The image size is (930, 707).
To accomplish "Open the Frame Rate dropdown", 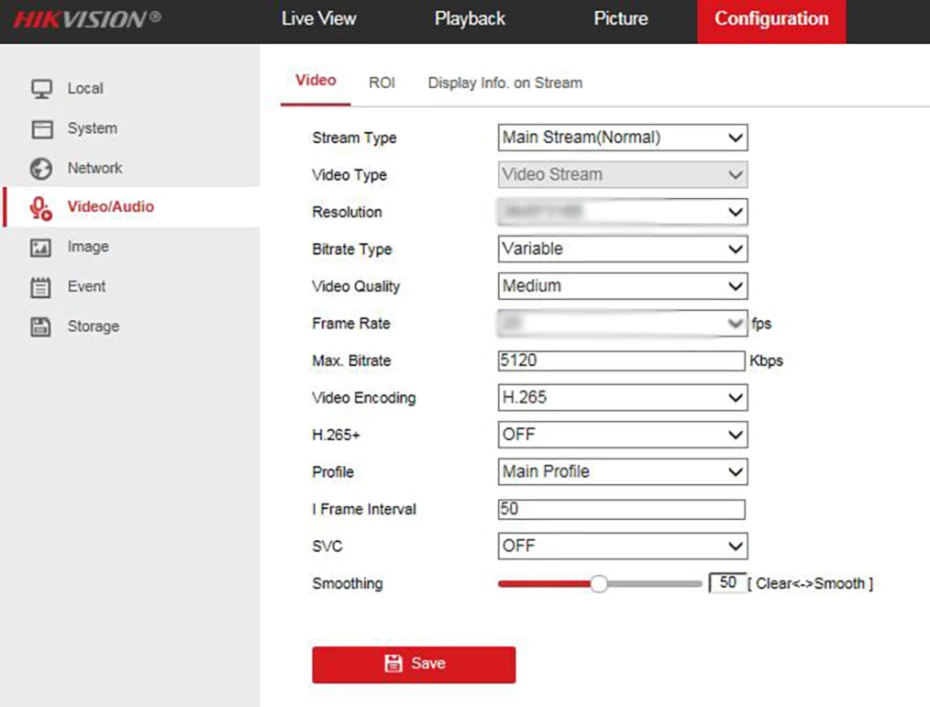I will [623, 323].
